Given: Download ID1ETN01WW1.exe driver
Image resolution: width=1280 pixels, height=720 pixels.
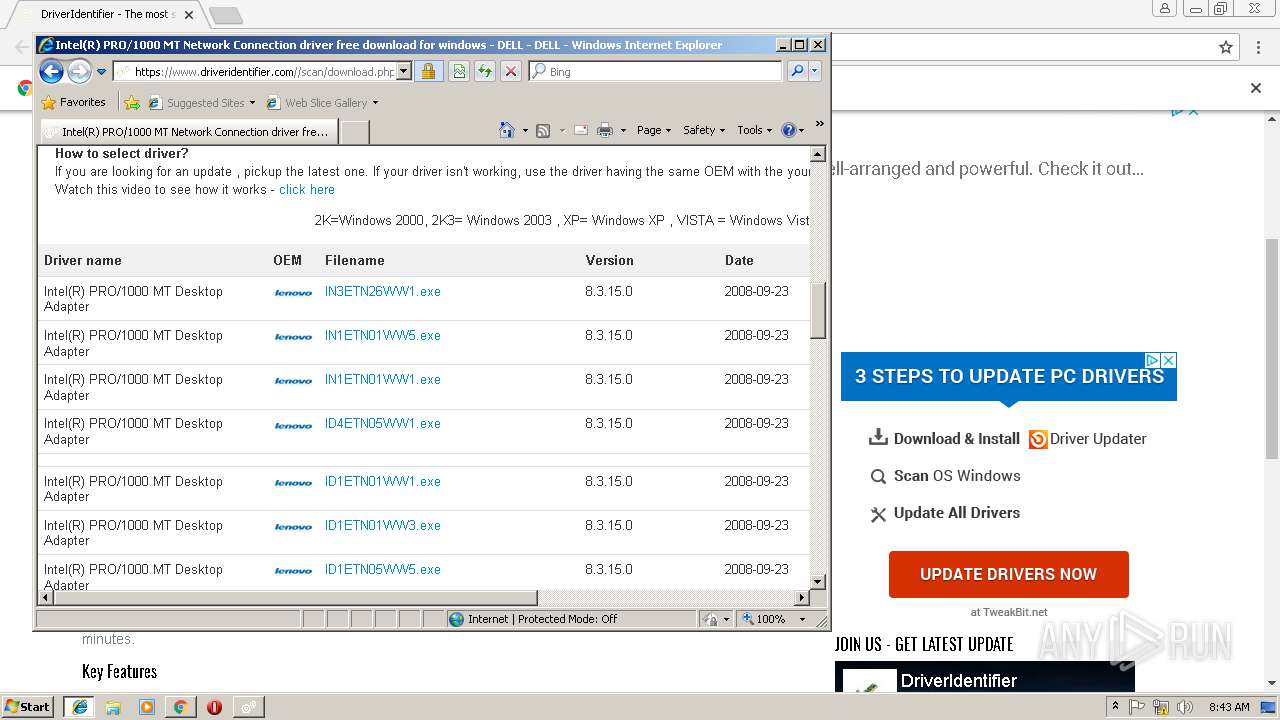Looking at the screenshot, I should [x=382, y=481].
